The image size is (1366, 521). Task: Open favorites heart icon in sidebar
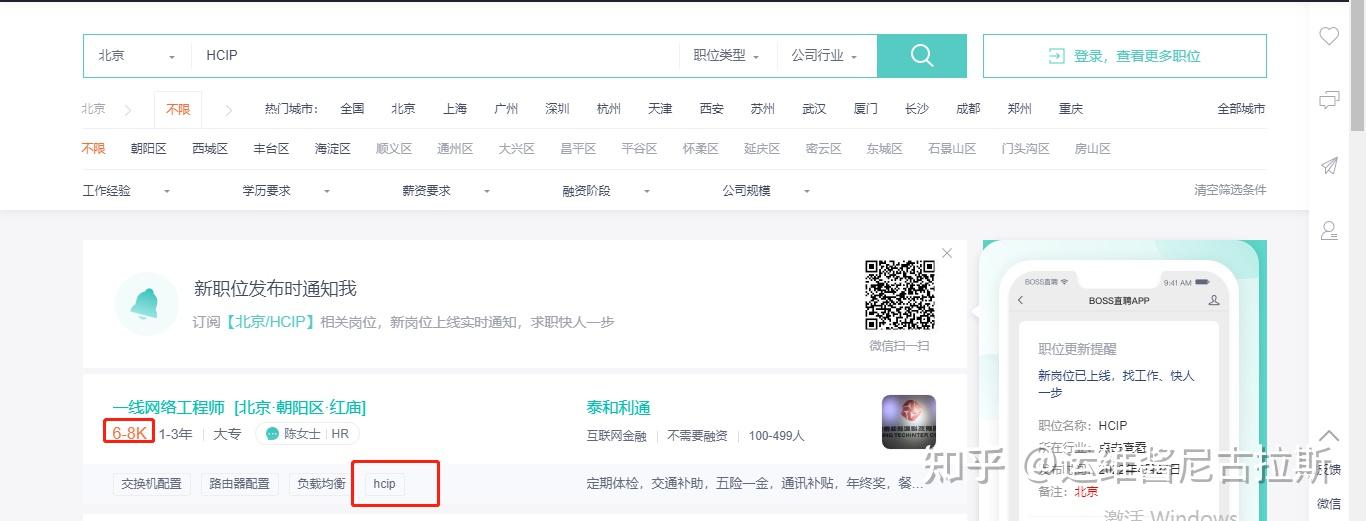1329,36
